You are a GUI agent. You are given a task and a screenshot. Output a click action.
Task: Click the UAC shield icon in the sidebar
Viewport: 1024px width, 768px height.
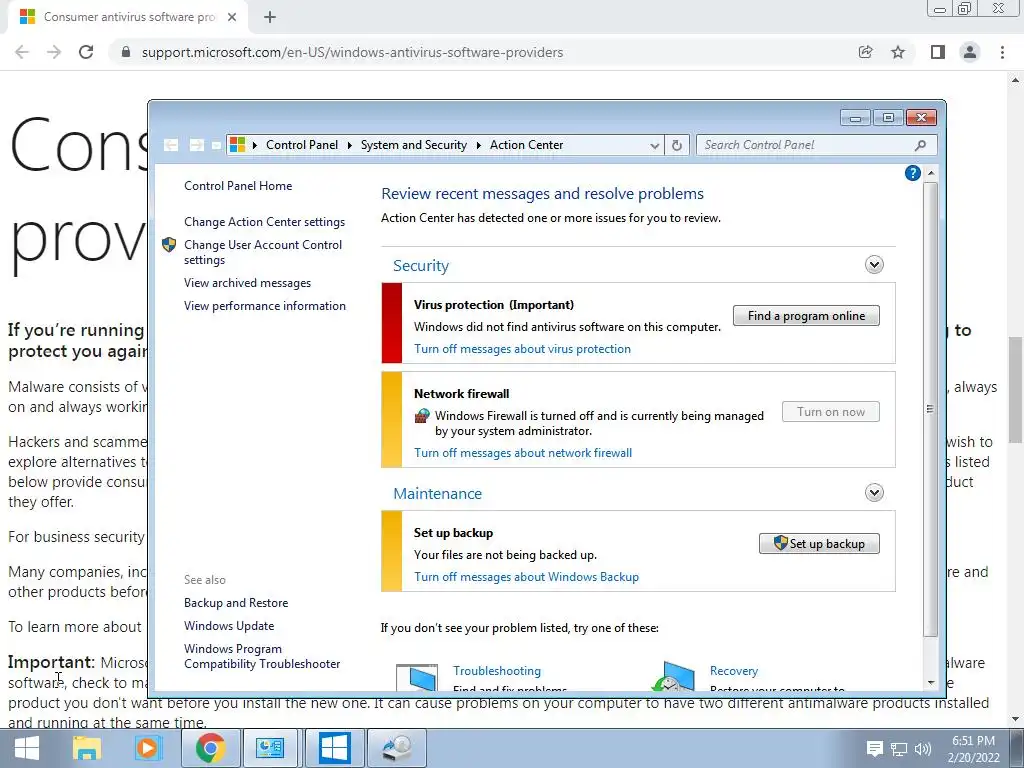coord(169,245)
